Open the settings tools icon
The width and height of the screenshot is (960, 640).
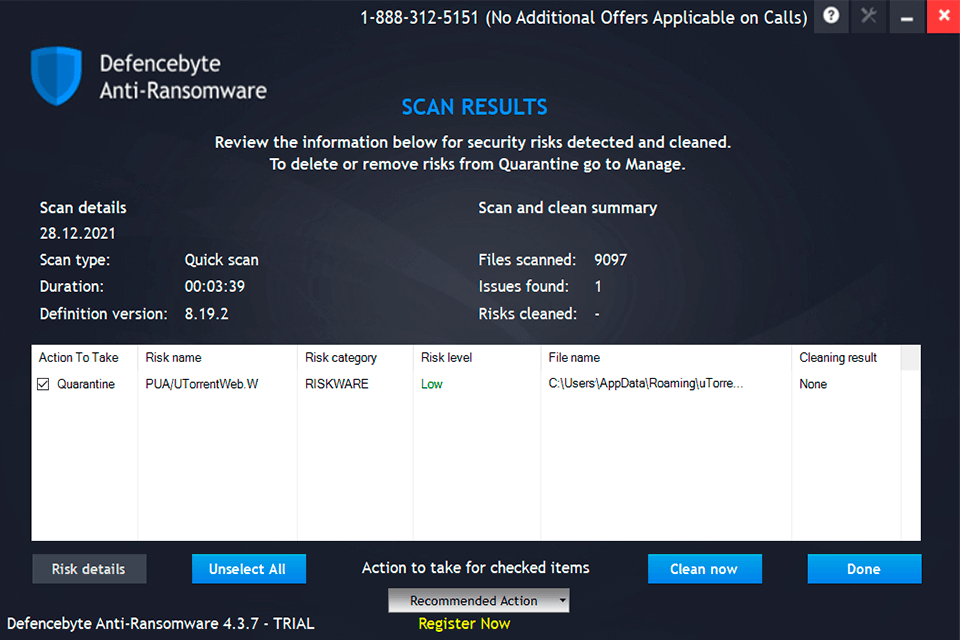pos(868,16)
